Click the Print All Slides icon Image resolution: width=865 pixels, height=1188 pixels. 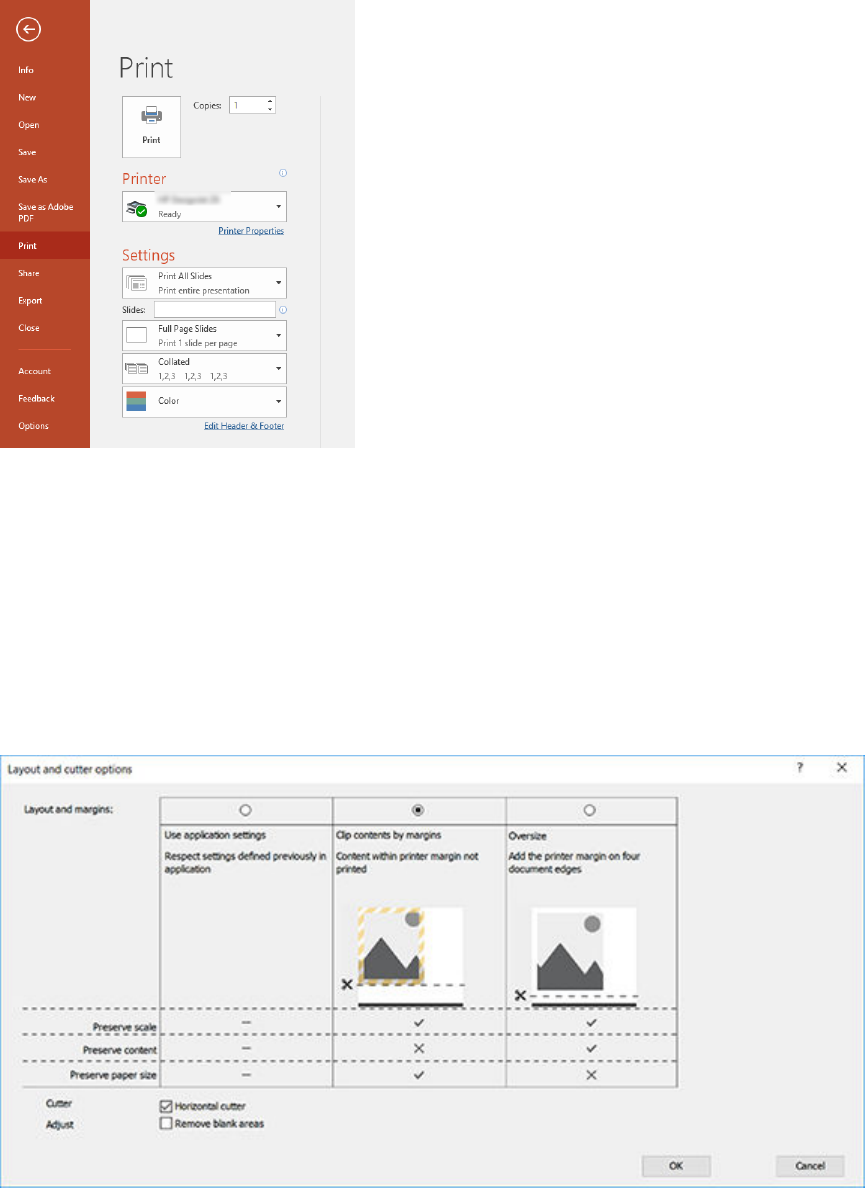point(137,283)
